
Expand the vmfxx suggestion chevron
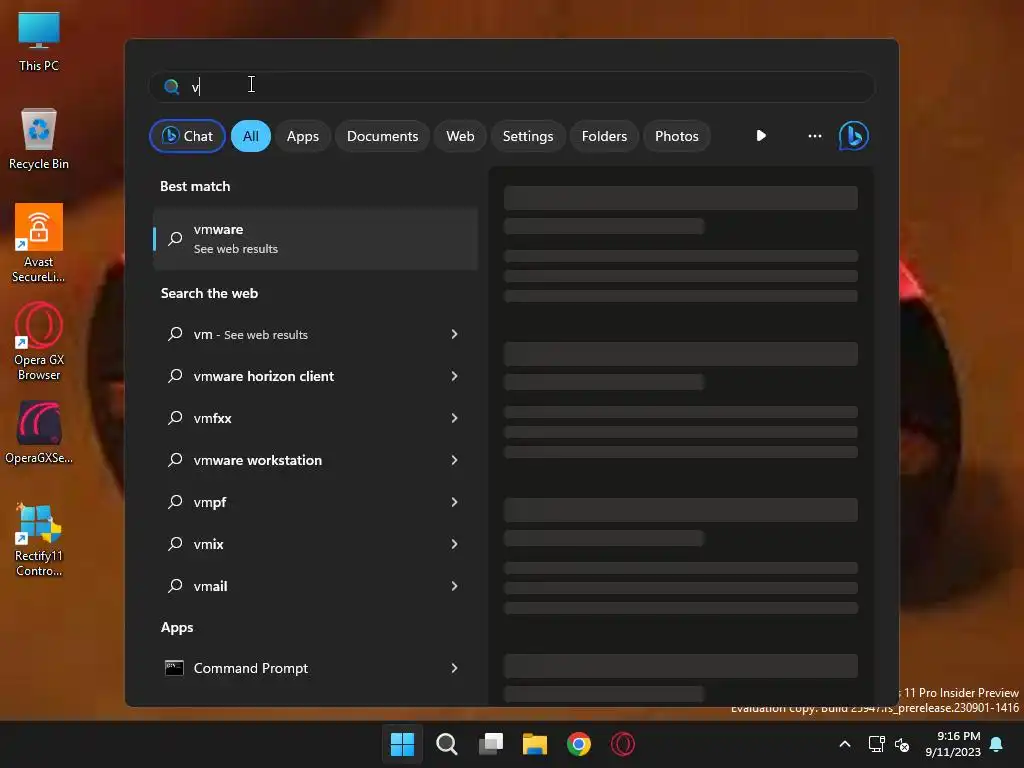click(454, 418)
